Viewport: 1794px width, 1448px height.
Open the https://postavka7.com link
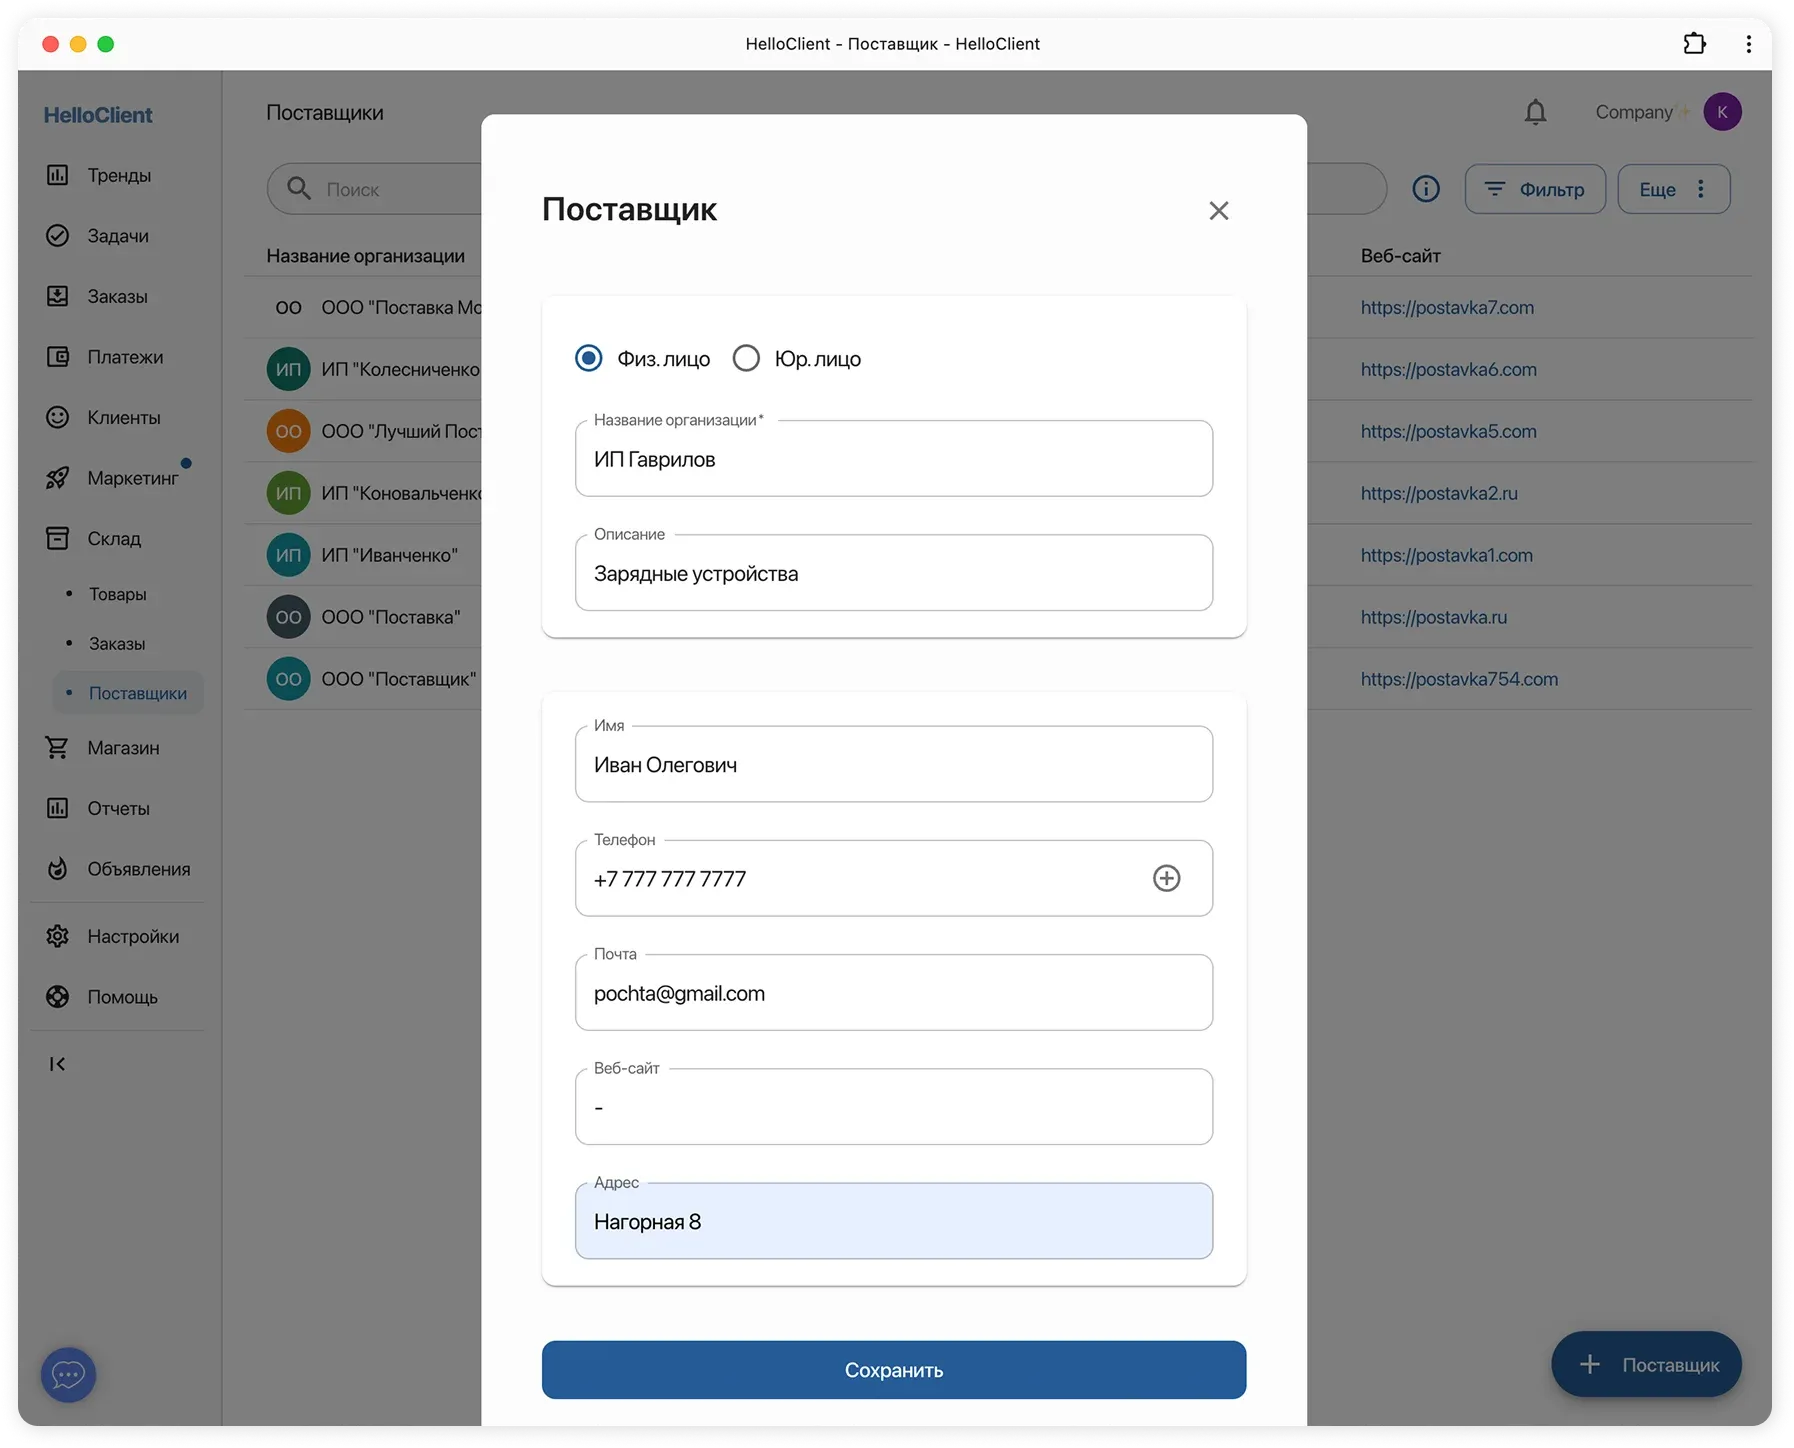tap(1446, 308)
